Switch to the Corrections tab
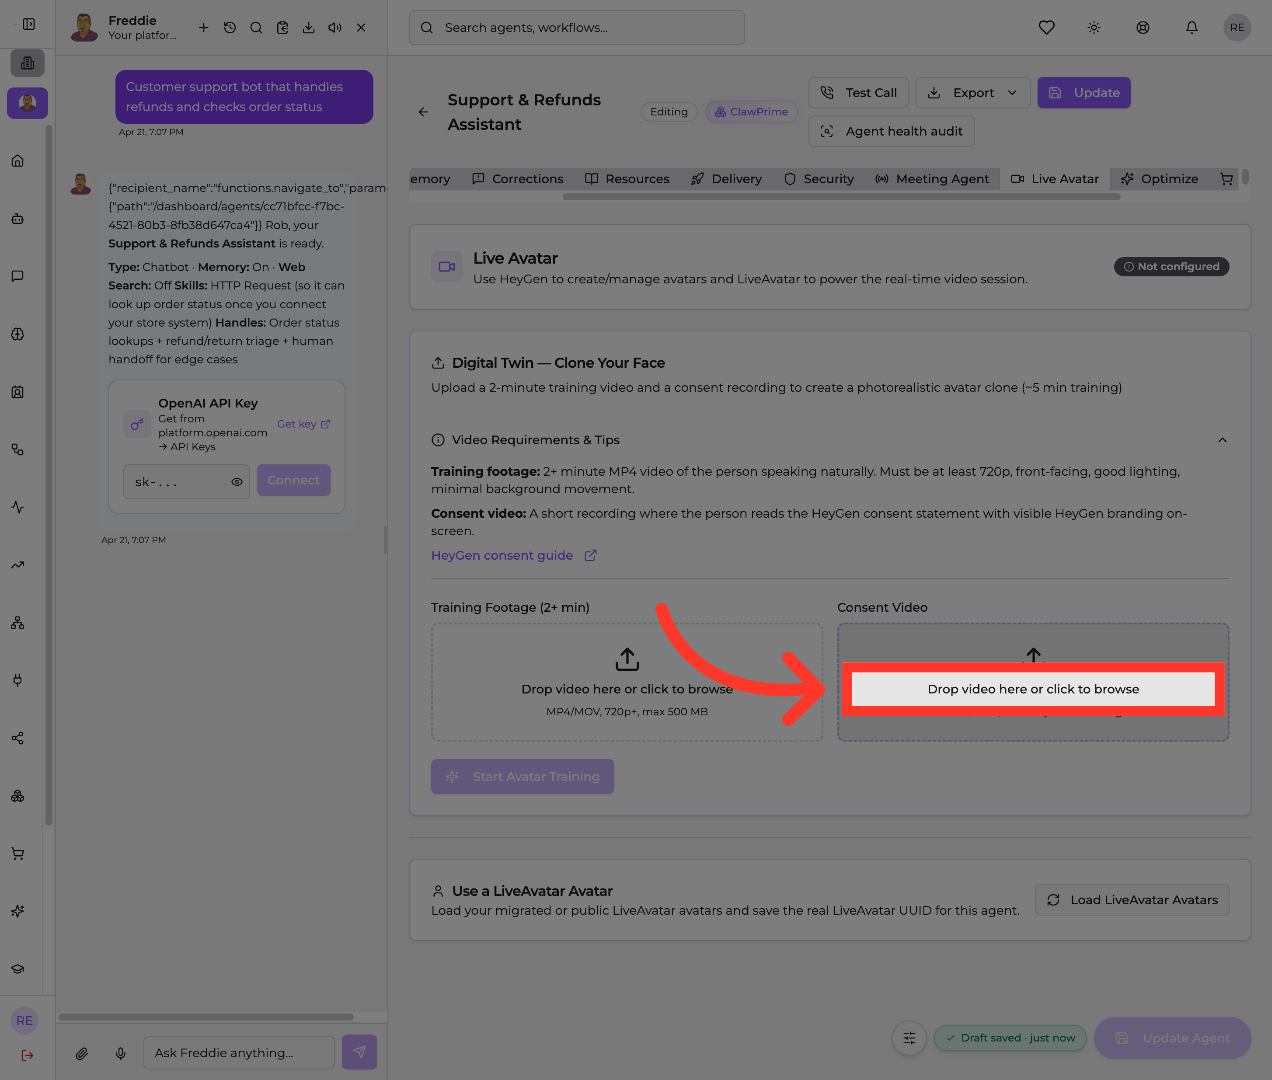This screenshot has height=1080, width=1272. (518, 179)
